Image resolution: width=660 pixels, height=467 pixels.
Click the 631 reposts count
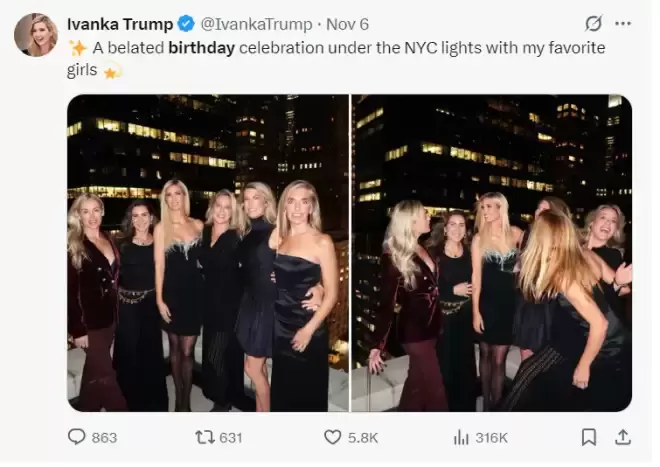point(231,438)
